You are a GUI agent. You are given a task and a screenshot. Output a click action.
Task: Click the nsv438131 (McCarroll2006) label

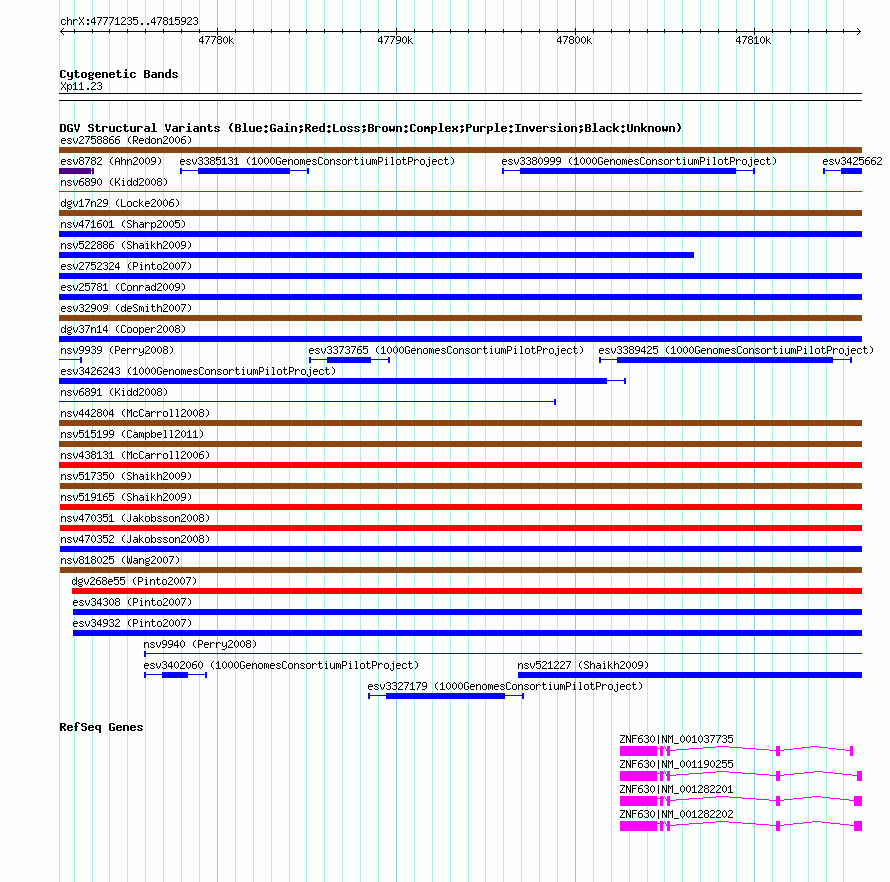pos(135,455)
